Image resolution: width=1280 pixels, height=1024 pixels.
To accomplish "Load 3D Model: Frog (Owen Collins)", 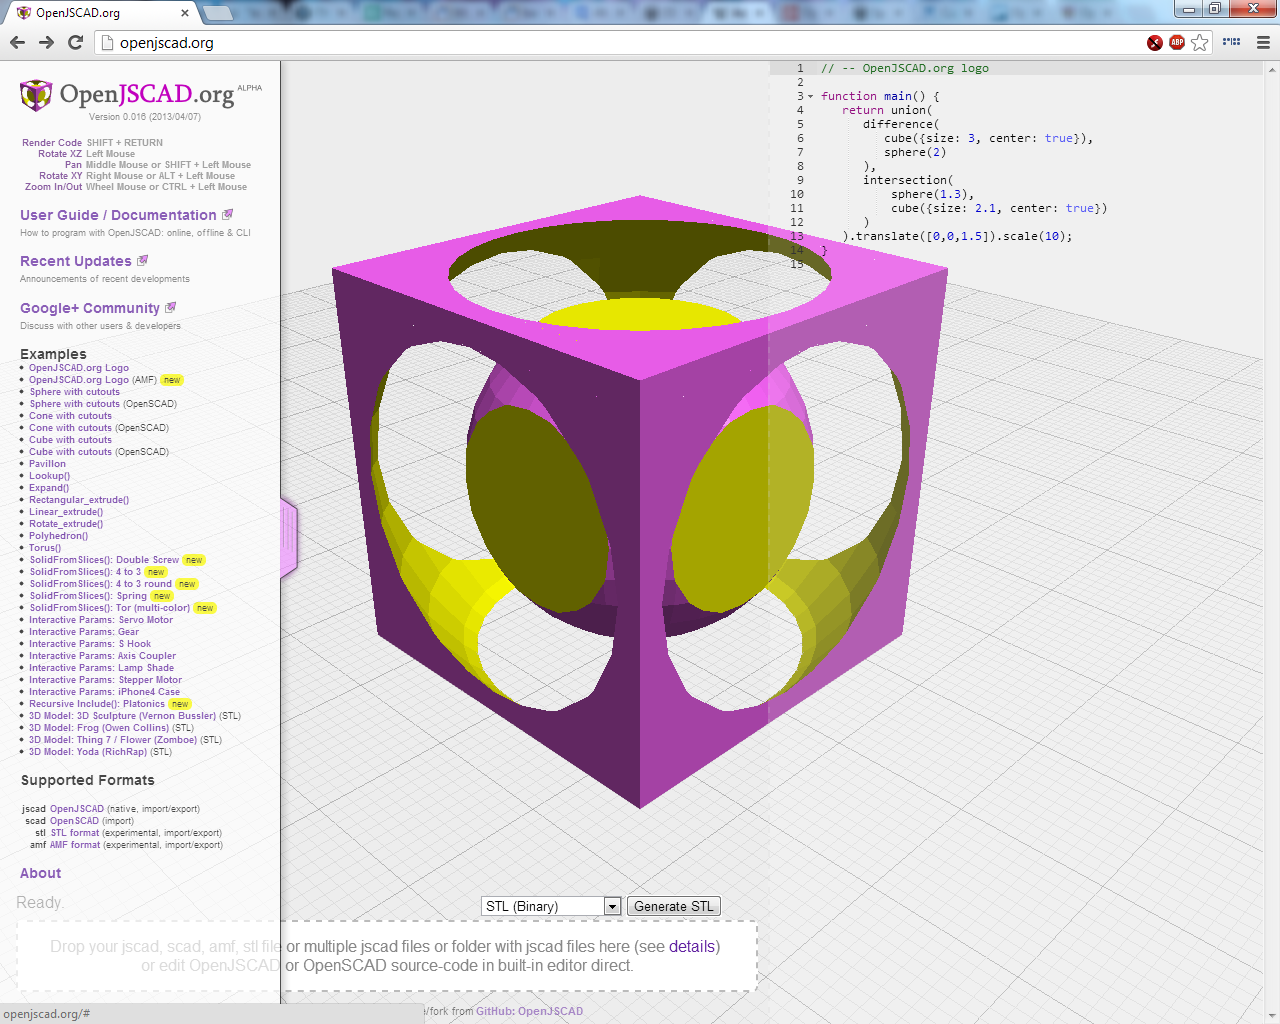I will (99, 728).
